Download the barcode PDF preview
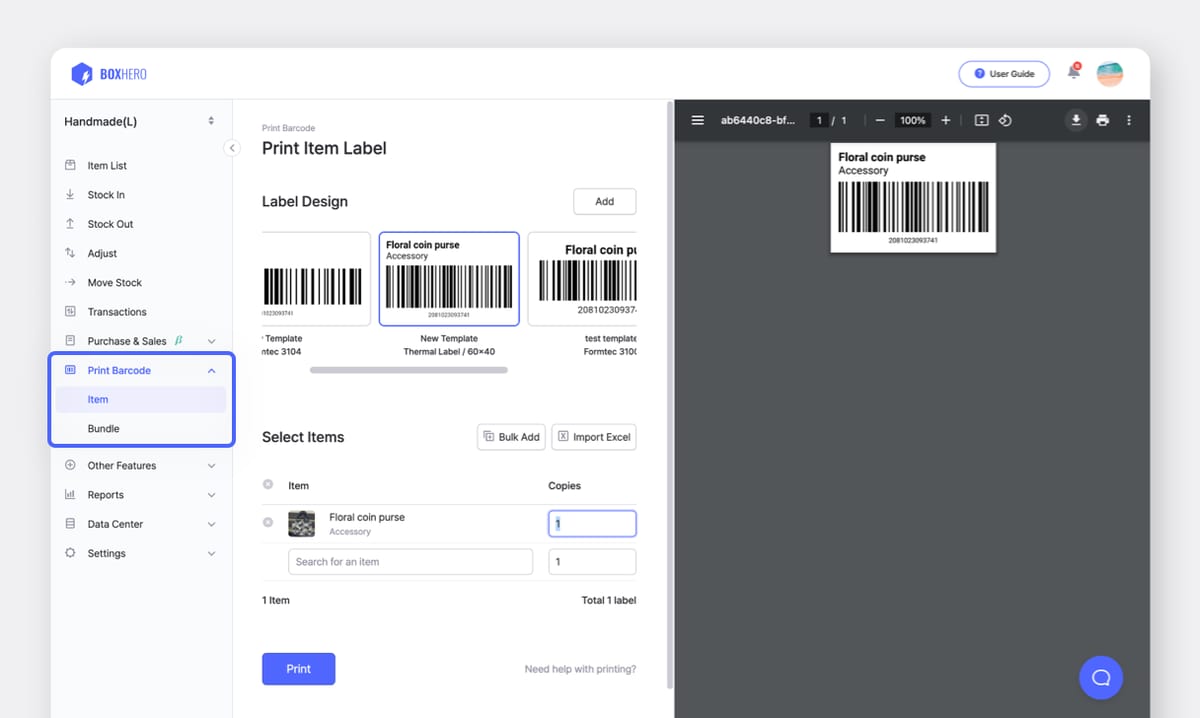Viewport: 1200px width, 718px height. [1076, 119]
